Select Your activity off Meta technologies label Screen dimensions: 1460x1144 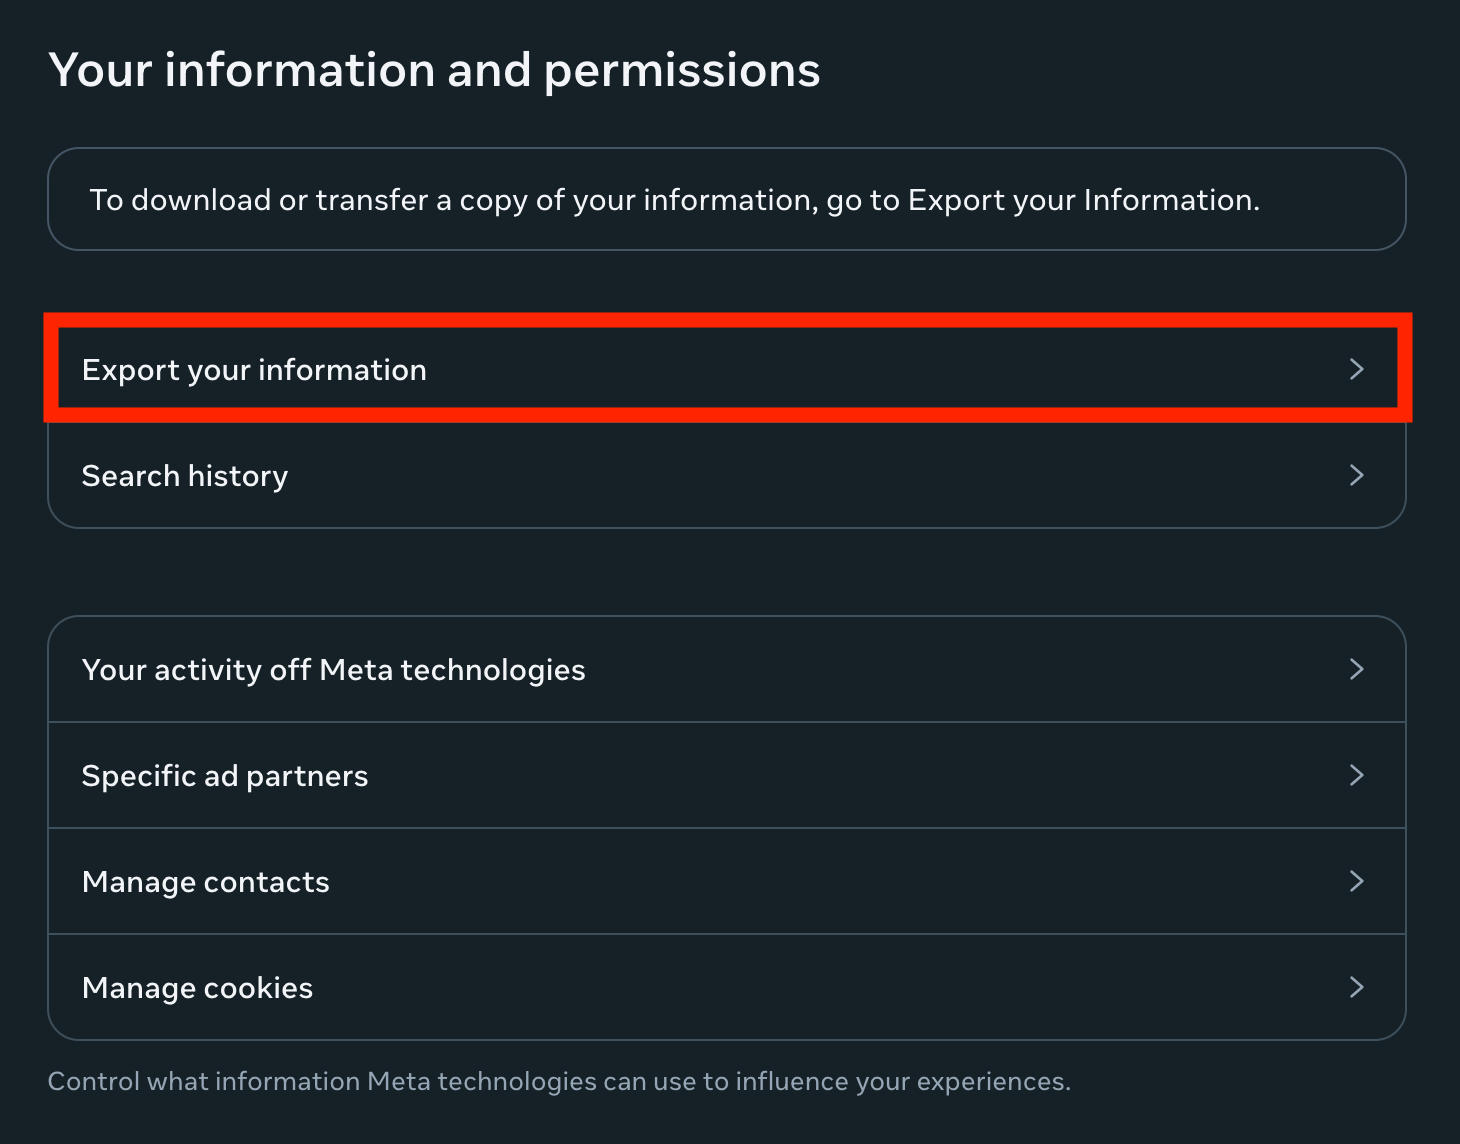tap(333, 670)
